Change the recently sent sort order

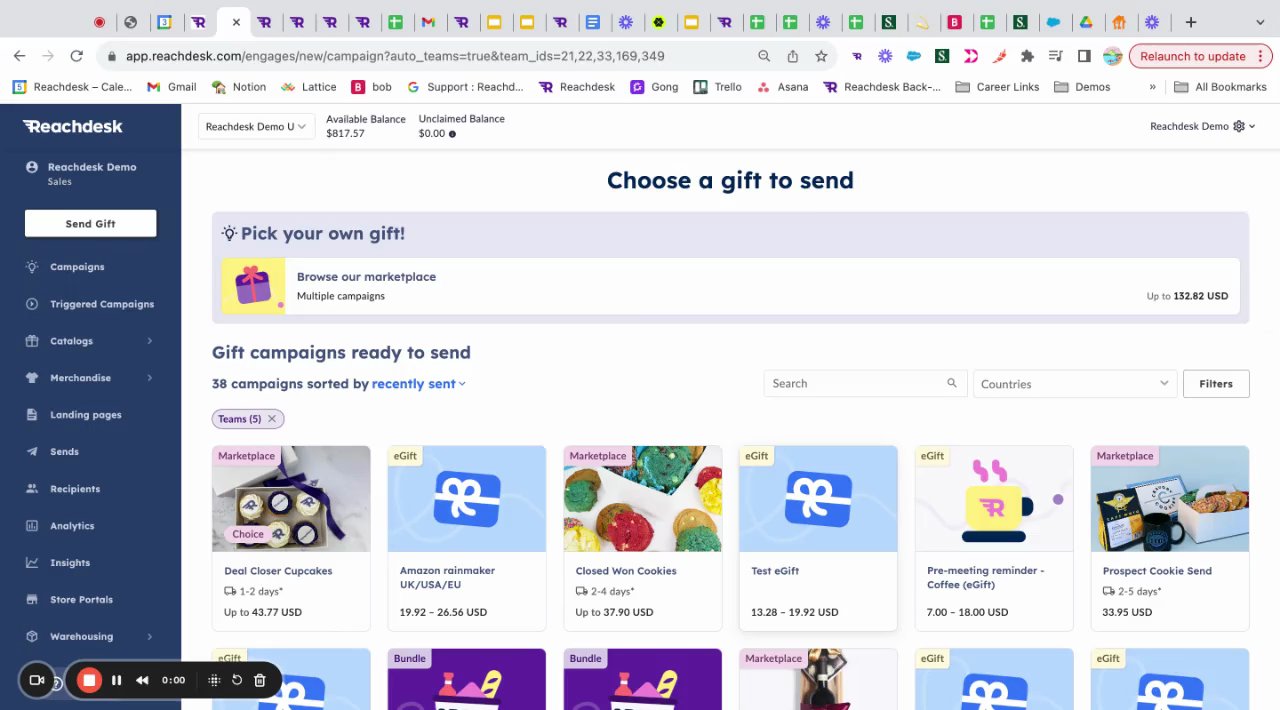[418, 384]
